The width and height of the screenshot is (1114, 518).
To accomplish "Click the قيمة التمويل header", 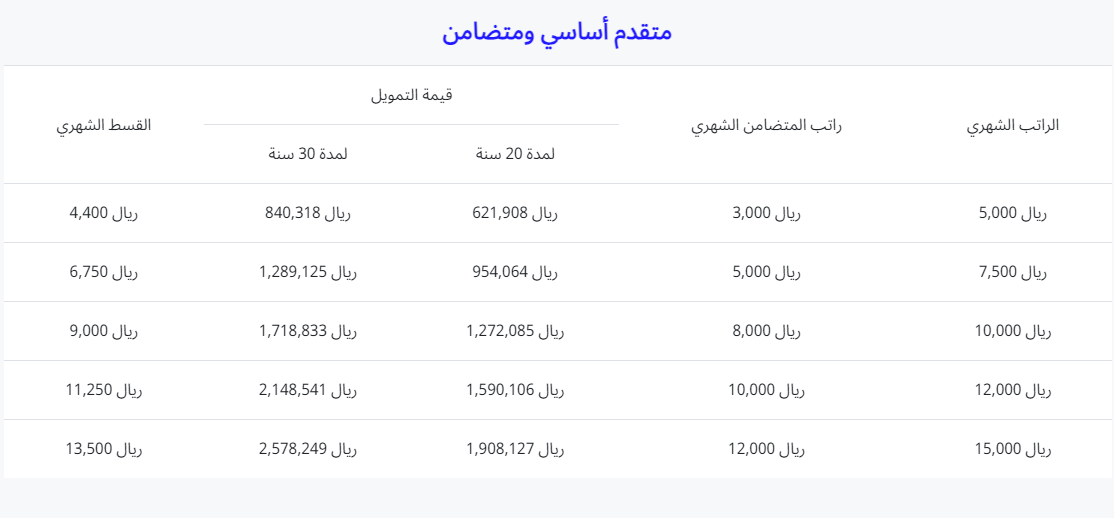I will 411,96.
